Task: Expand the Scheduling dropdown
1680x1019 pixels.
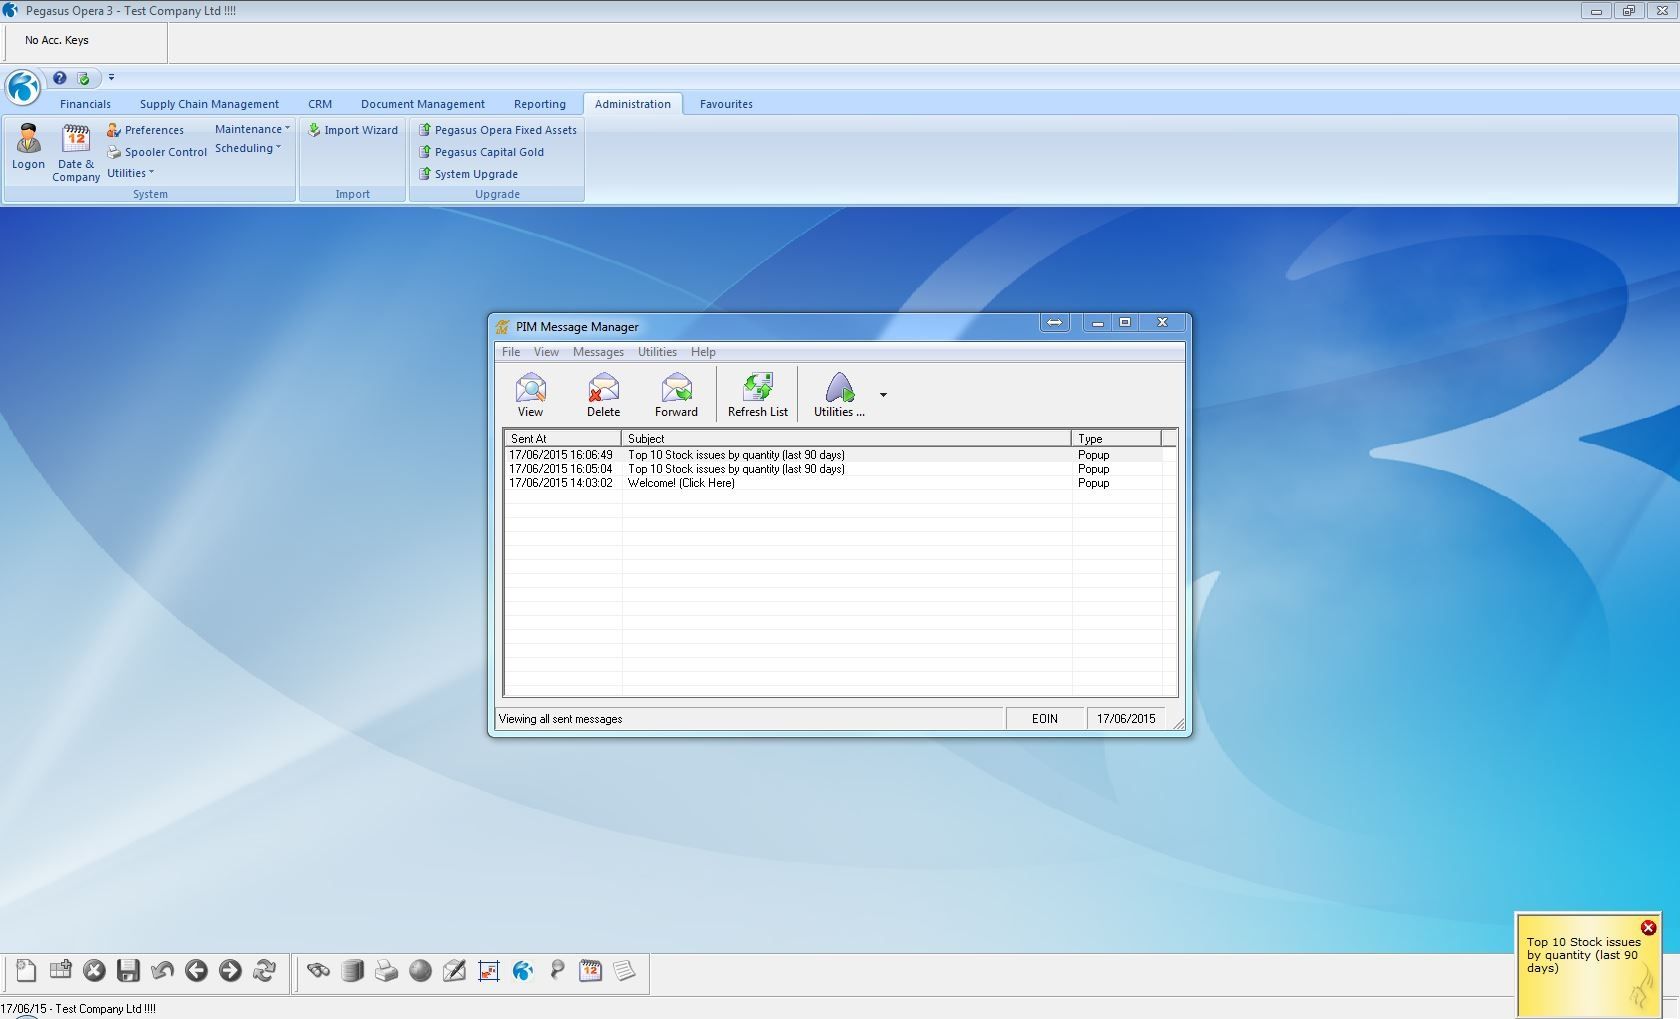Action: click(247, 148)
